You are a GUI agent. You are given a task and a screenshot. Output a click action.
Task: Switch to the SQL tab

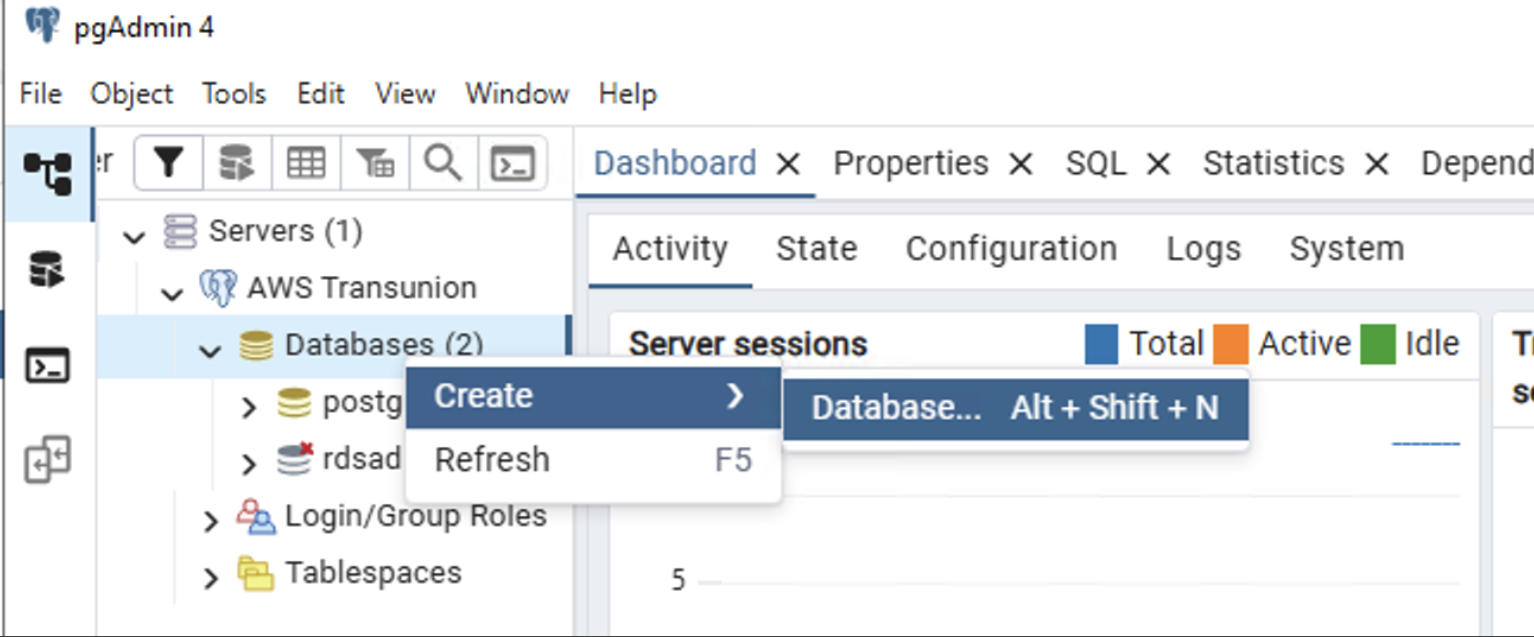[1096, 163]
